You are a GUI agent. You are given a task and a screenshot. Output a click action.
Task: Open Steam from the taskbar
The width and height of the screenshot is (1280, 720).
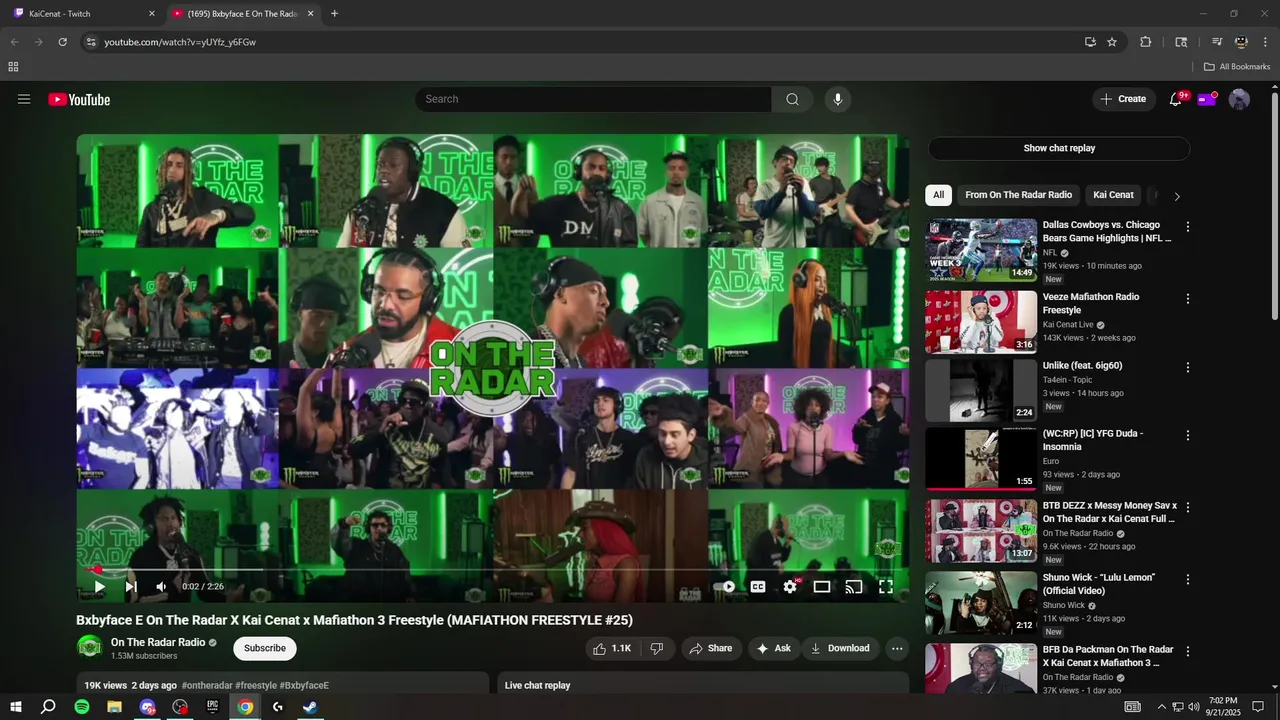point(310,707)
